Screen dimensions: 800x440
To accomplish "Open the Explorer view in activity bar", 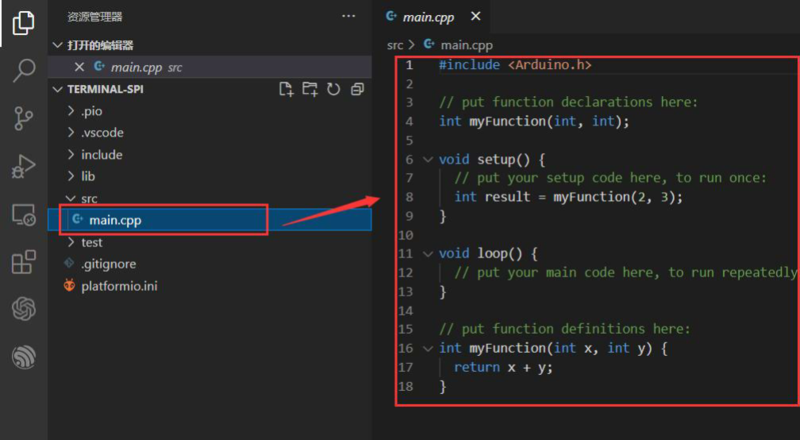I will 23,23.
